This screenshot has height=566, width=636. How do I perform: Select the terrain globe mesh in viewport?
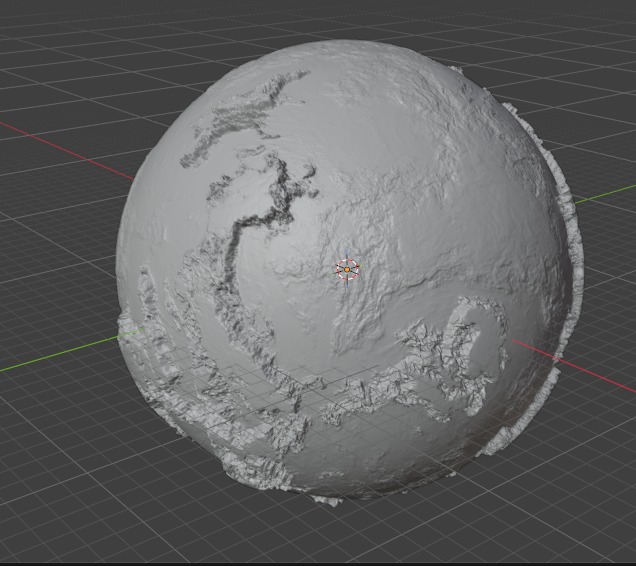click(x=350, y=272)
